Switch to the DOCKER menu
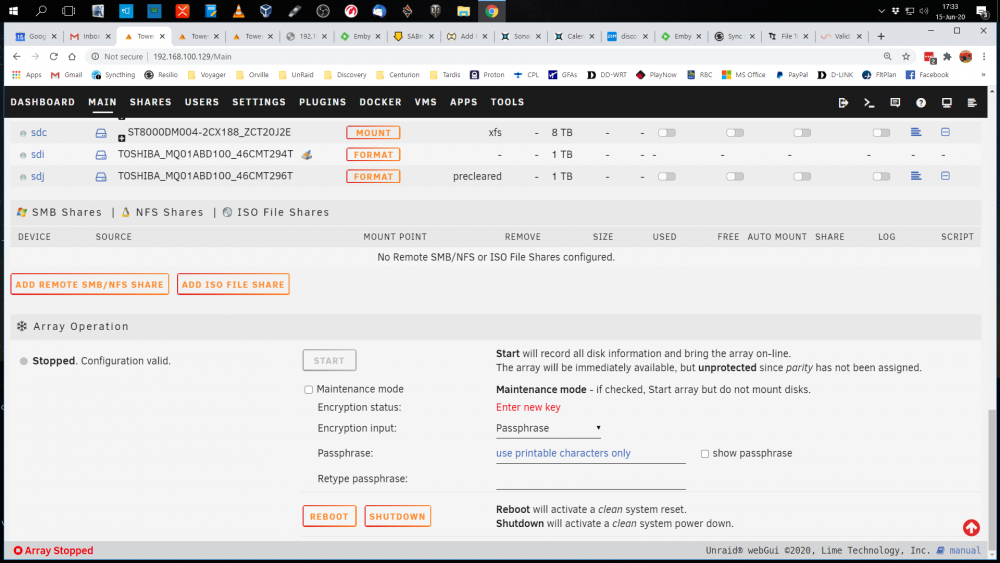 tap(381, 102)
